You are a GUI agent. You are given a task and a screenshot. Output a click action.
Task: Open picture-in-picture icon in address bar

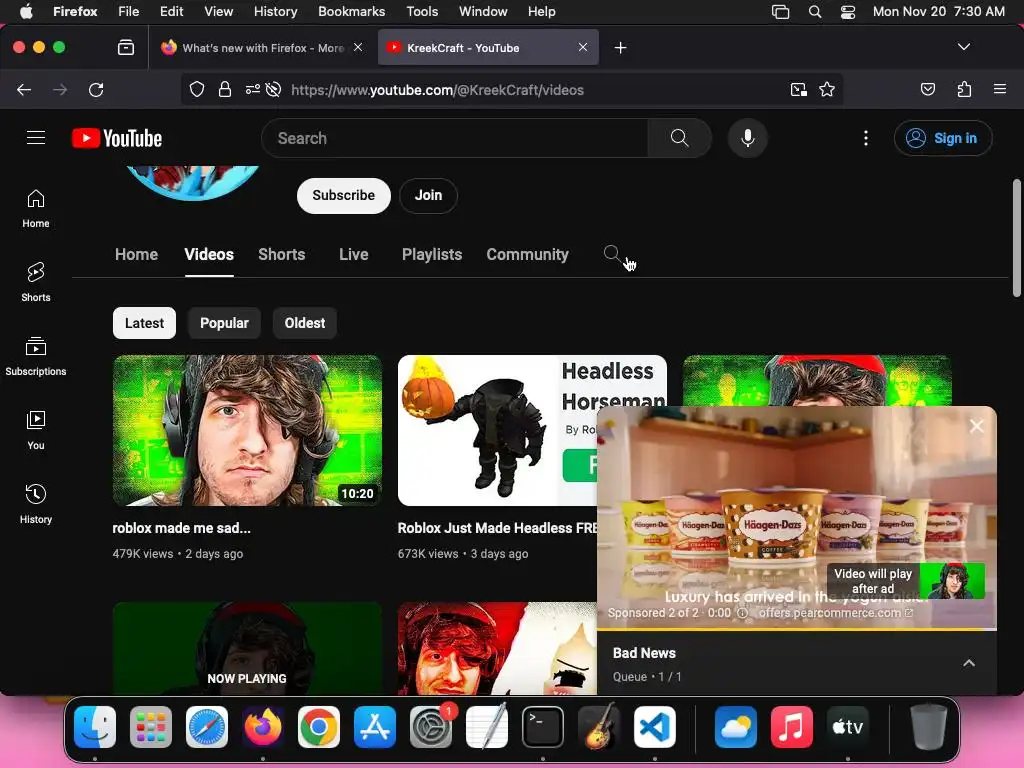[799, 89]
